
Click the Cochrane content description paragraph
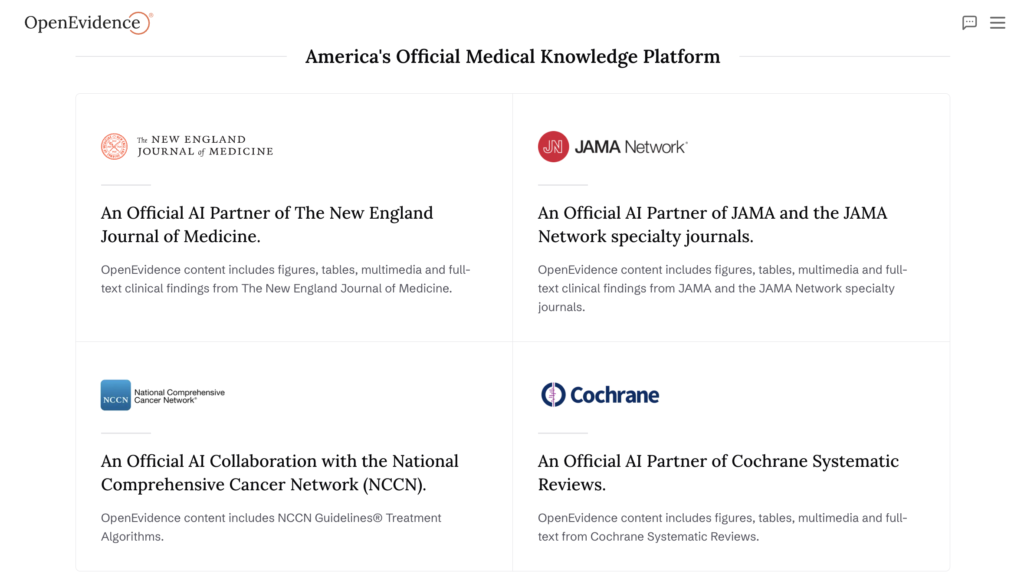pyautogui.click(x=722, y=527)
